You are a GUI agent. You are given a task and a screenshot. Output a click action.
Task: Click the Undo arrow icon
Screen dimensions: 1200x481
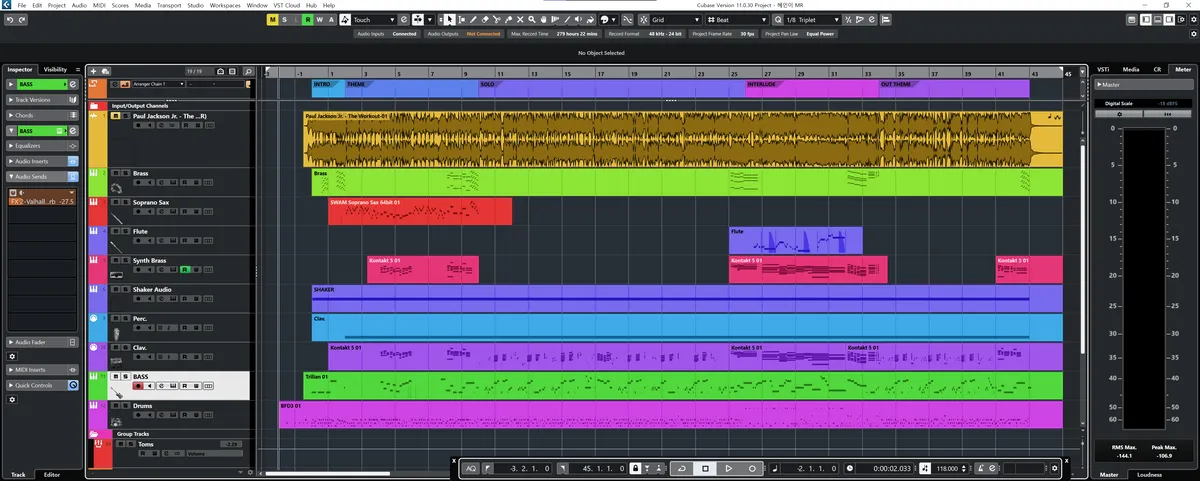click(x=9, y=20)
